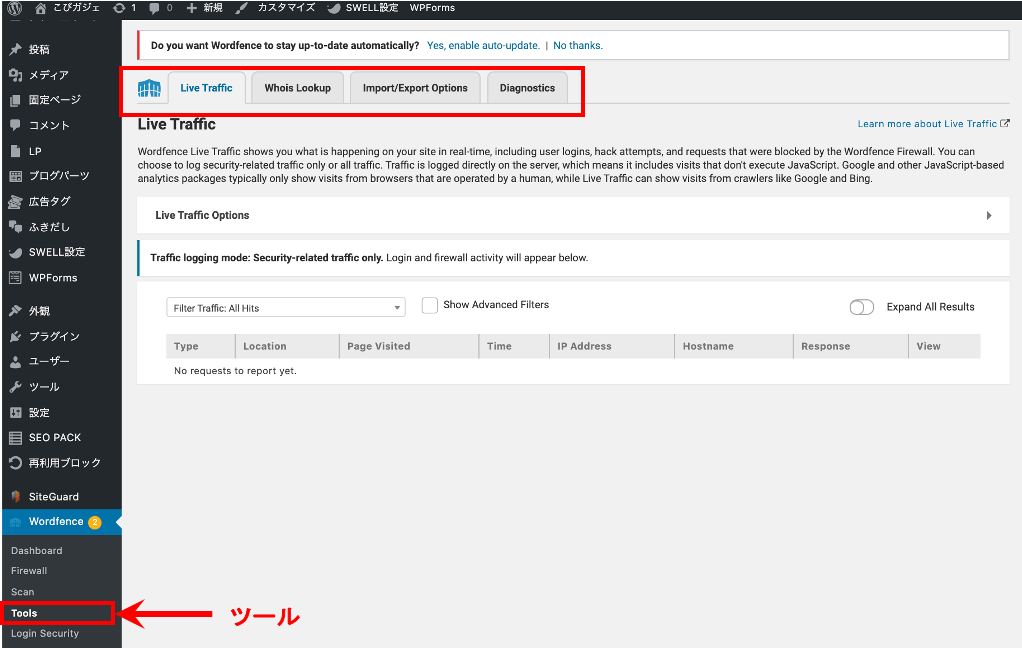1022x648 pixels.
Task: Click the Location column header
Action: click(x=287, y=346)
